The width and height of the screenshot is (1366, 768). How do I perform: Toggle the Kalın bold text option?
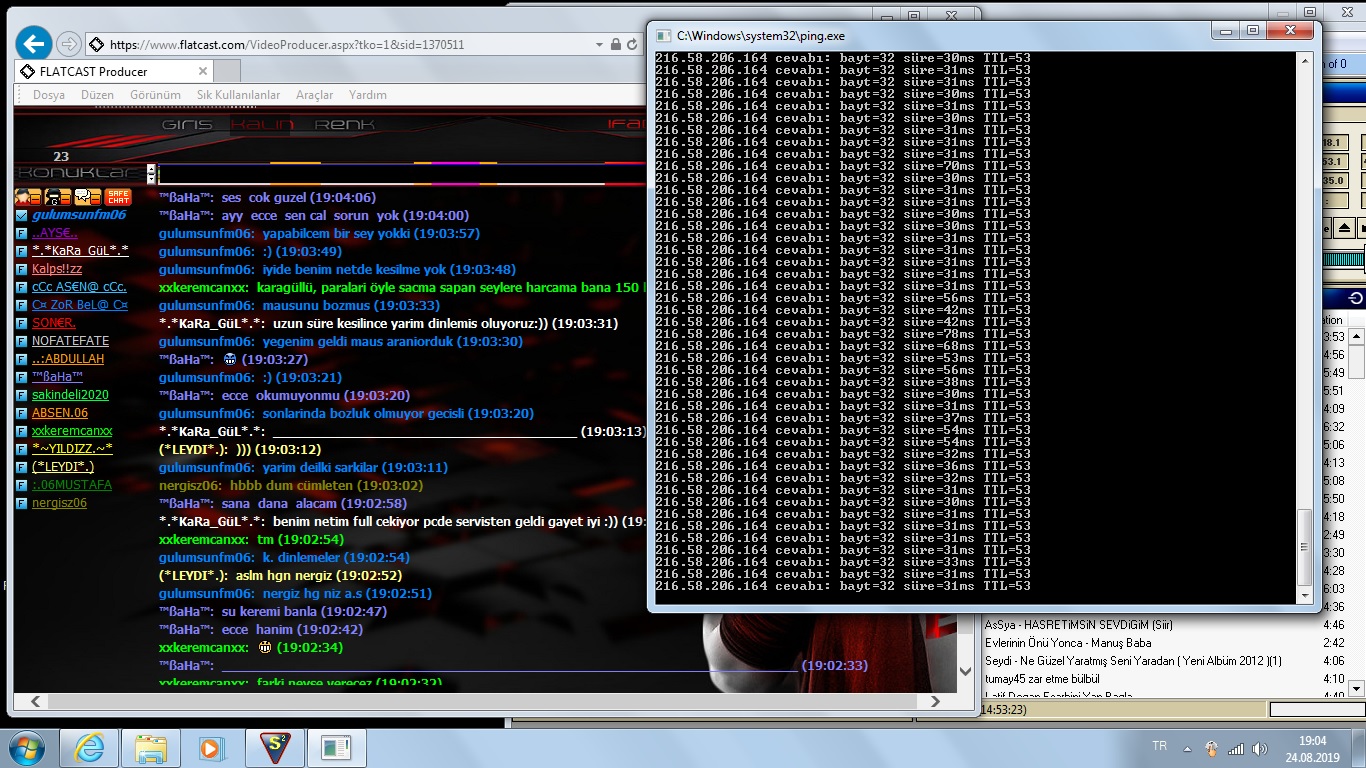(263, 125)
